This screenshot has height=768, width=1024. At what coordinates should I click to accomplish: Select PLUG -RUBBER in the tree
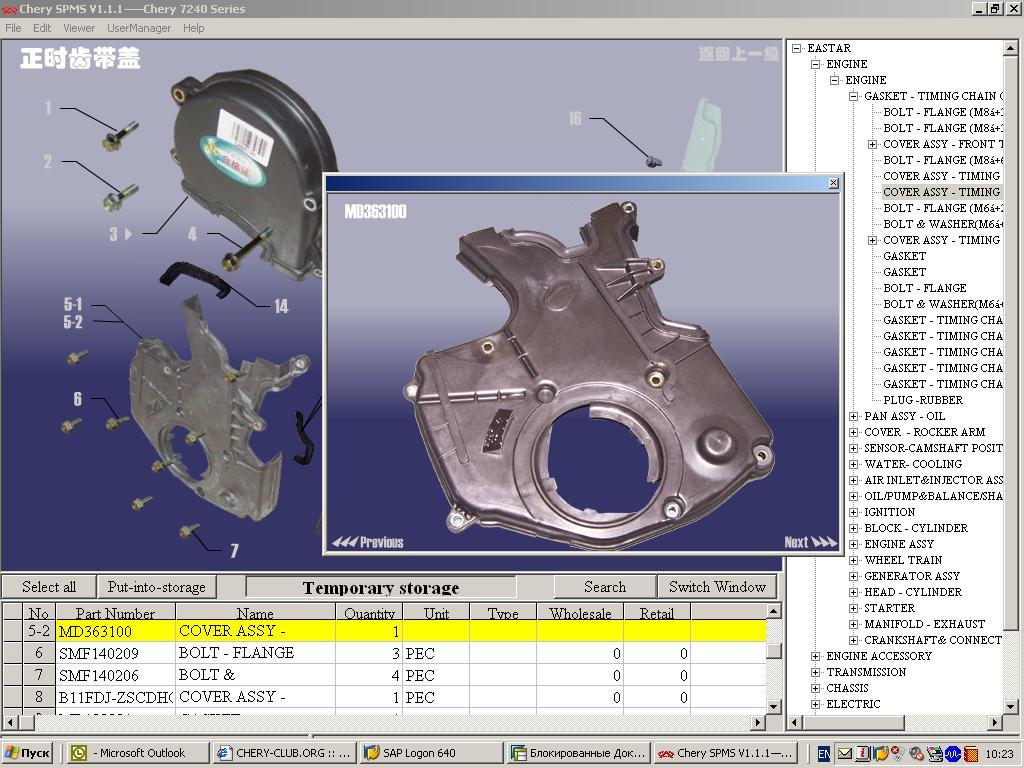click(923, 400)
